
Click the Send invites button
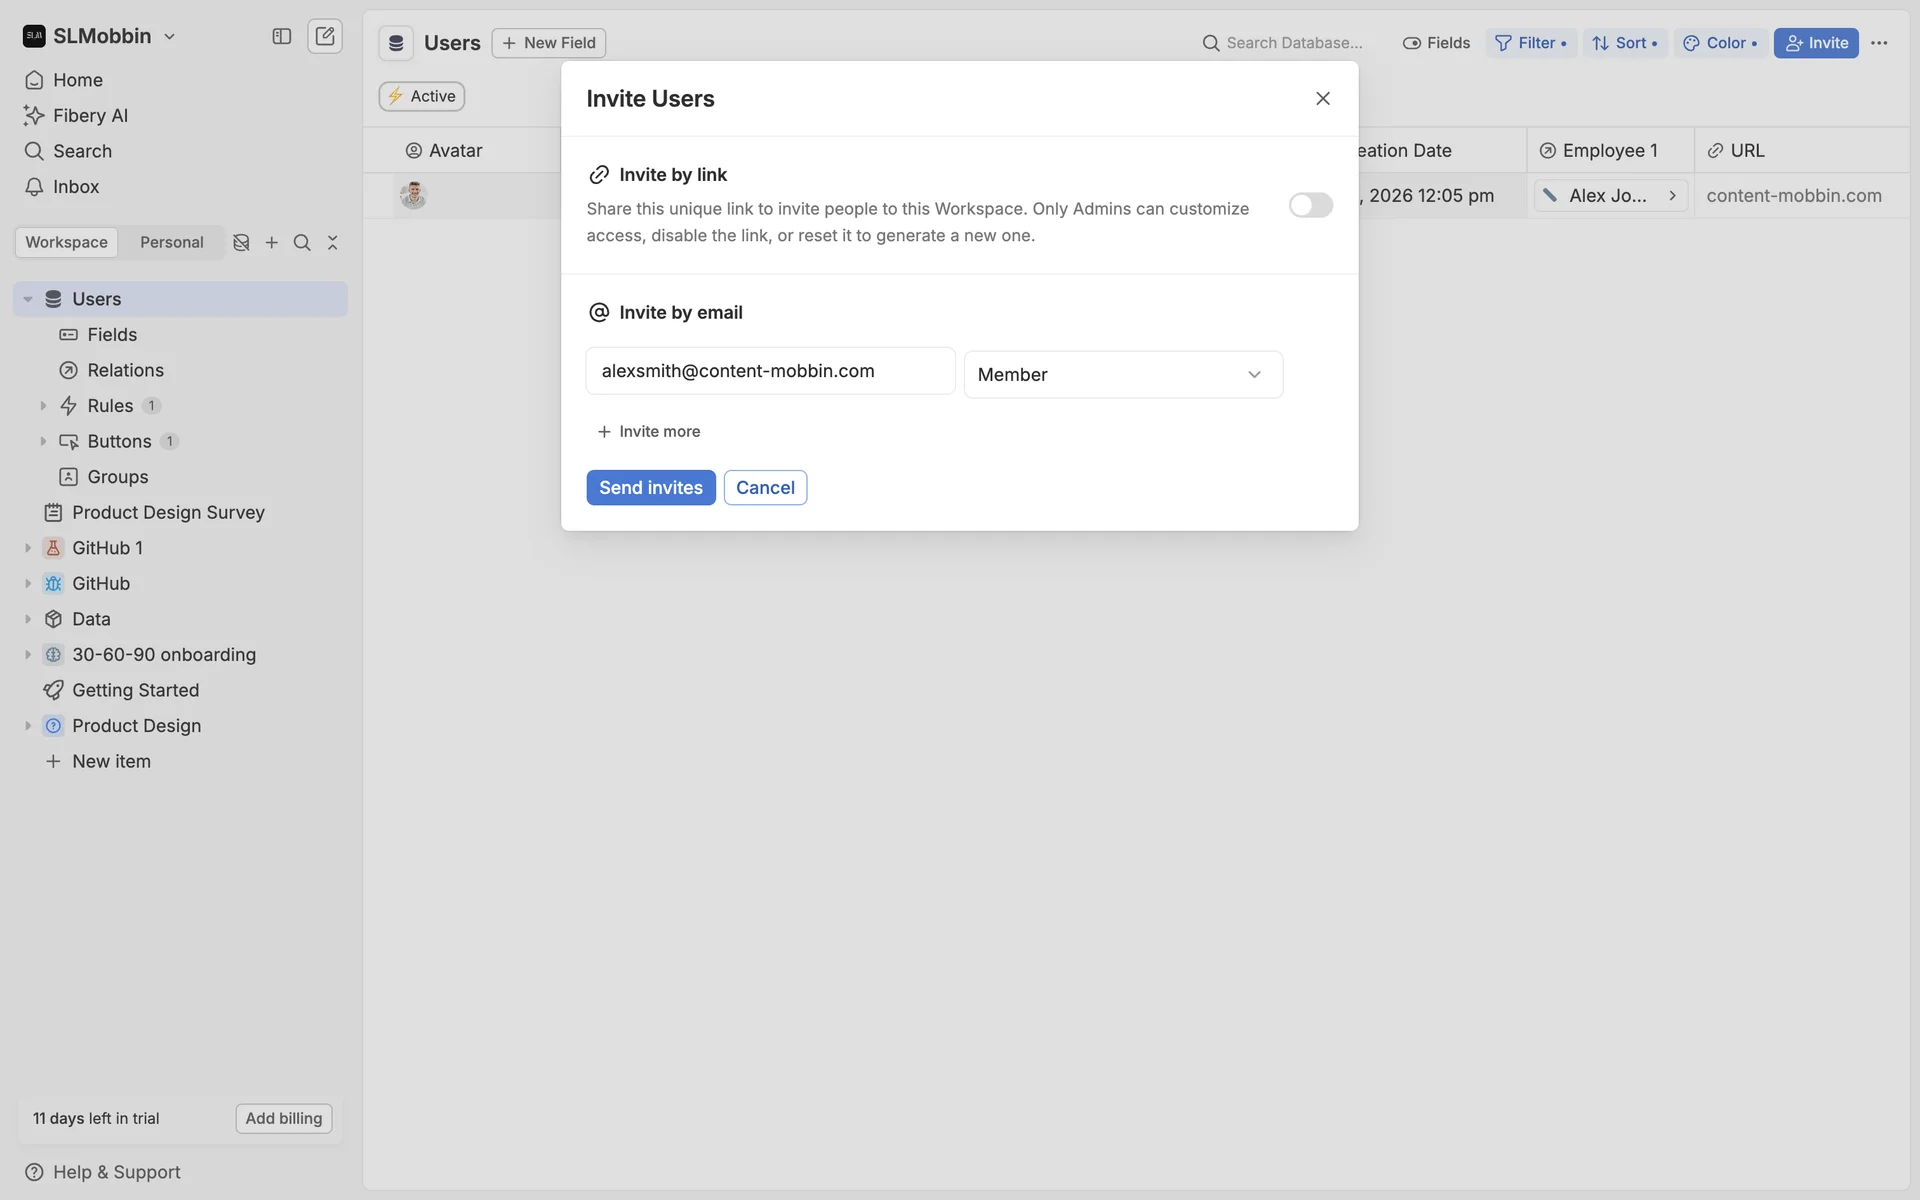(651, 488)
